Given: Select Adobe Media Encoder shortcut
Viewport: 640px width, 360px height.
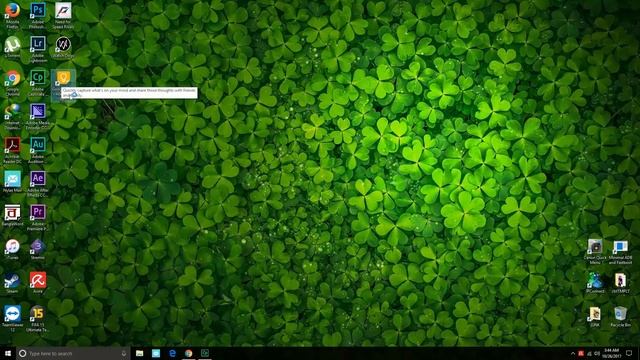Looking at the screenshot, I should (x=38, y=116).
